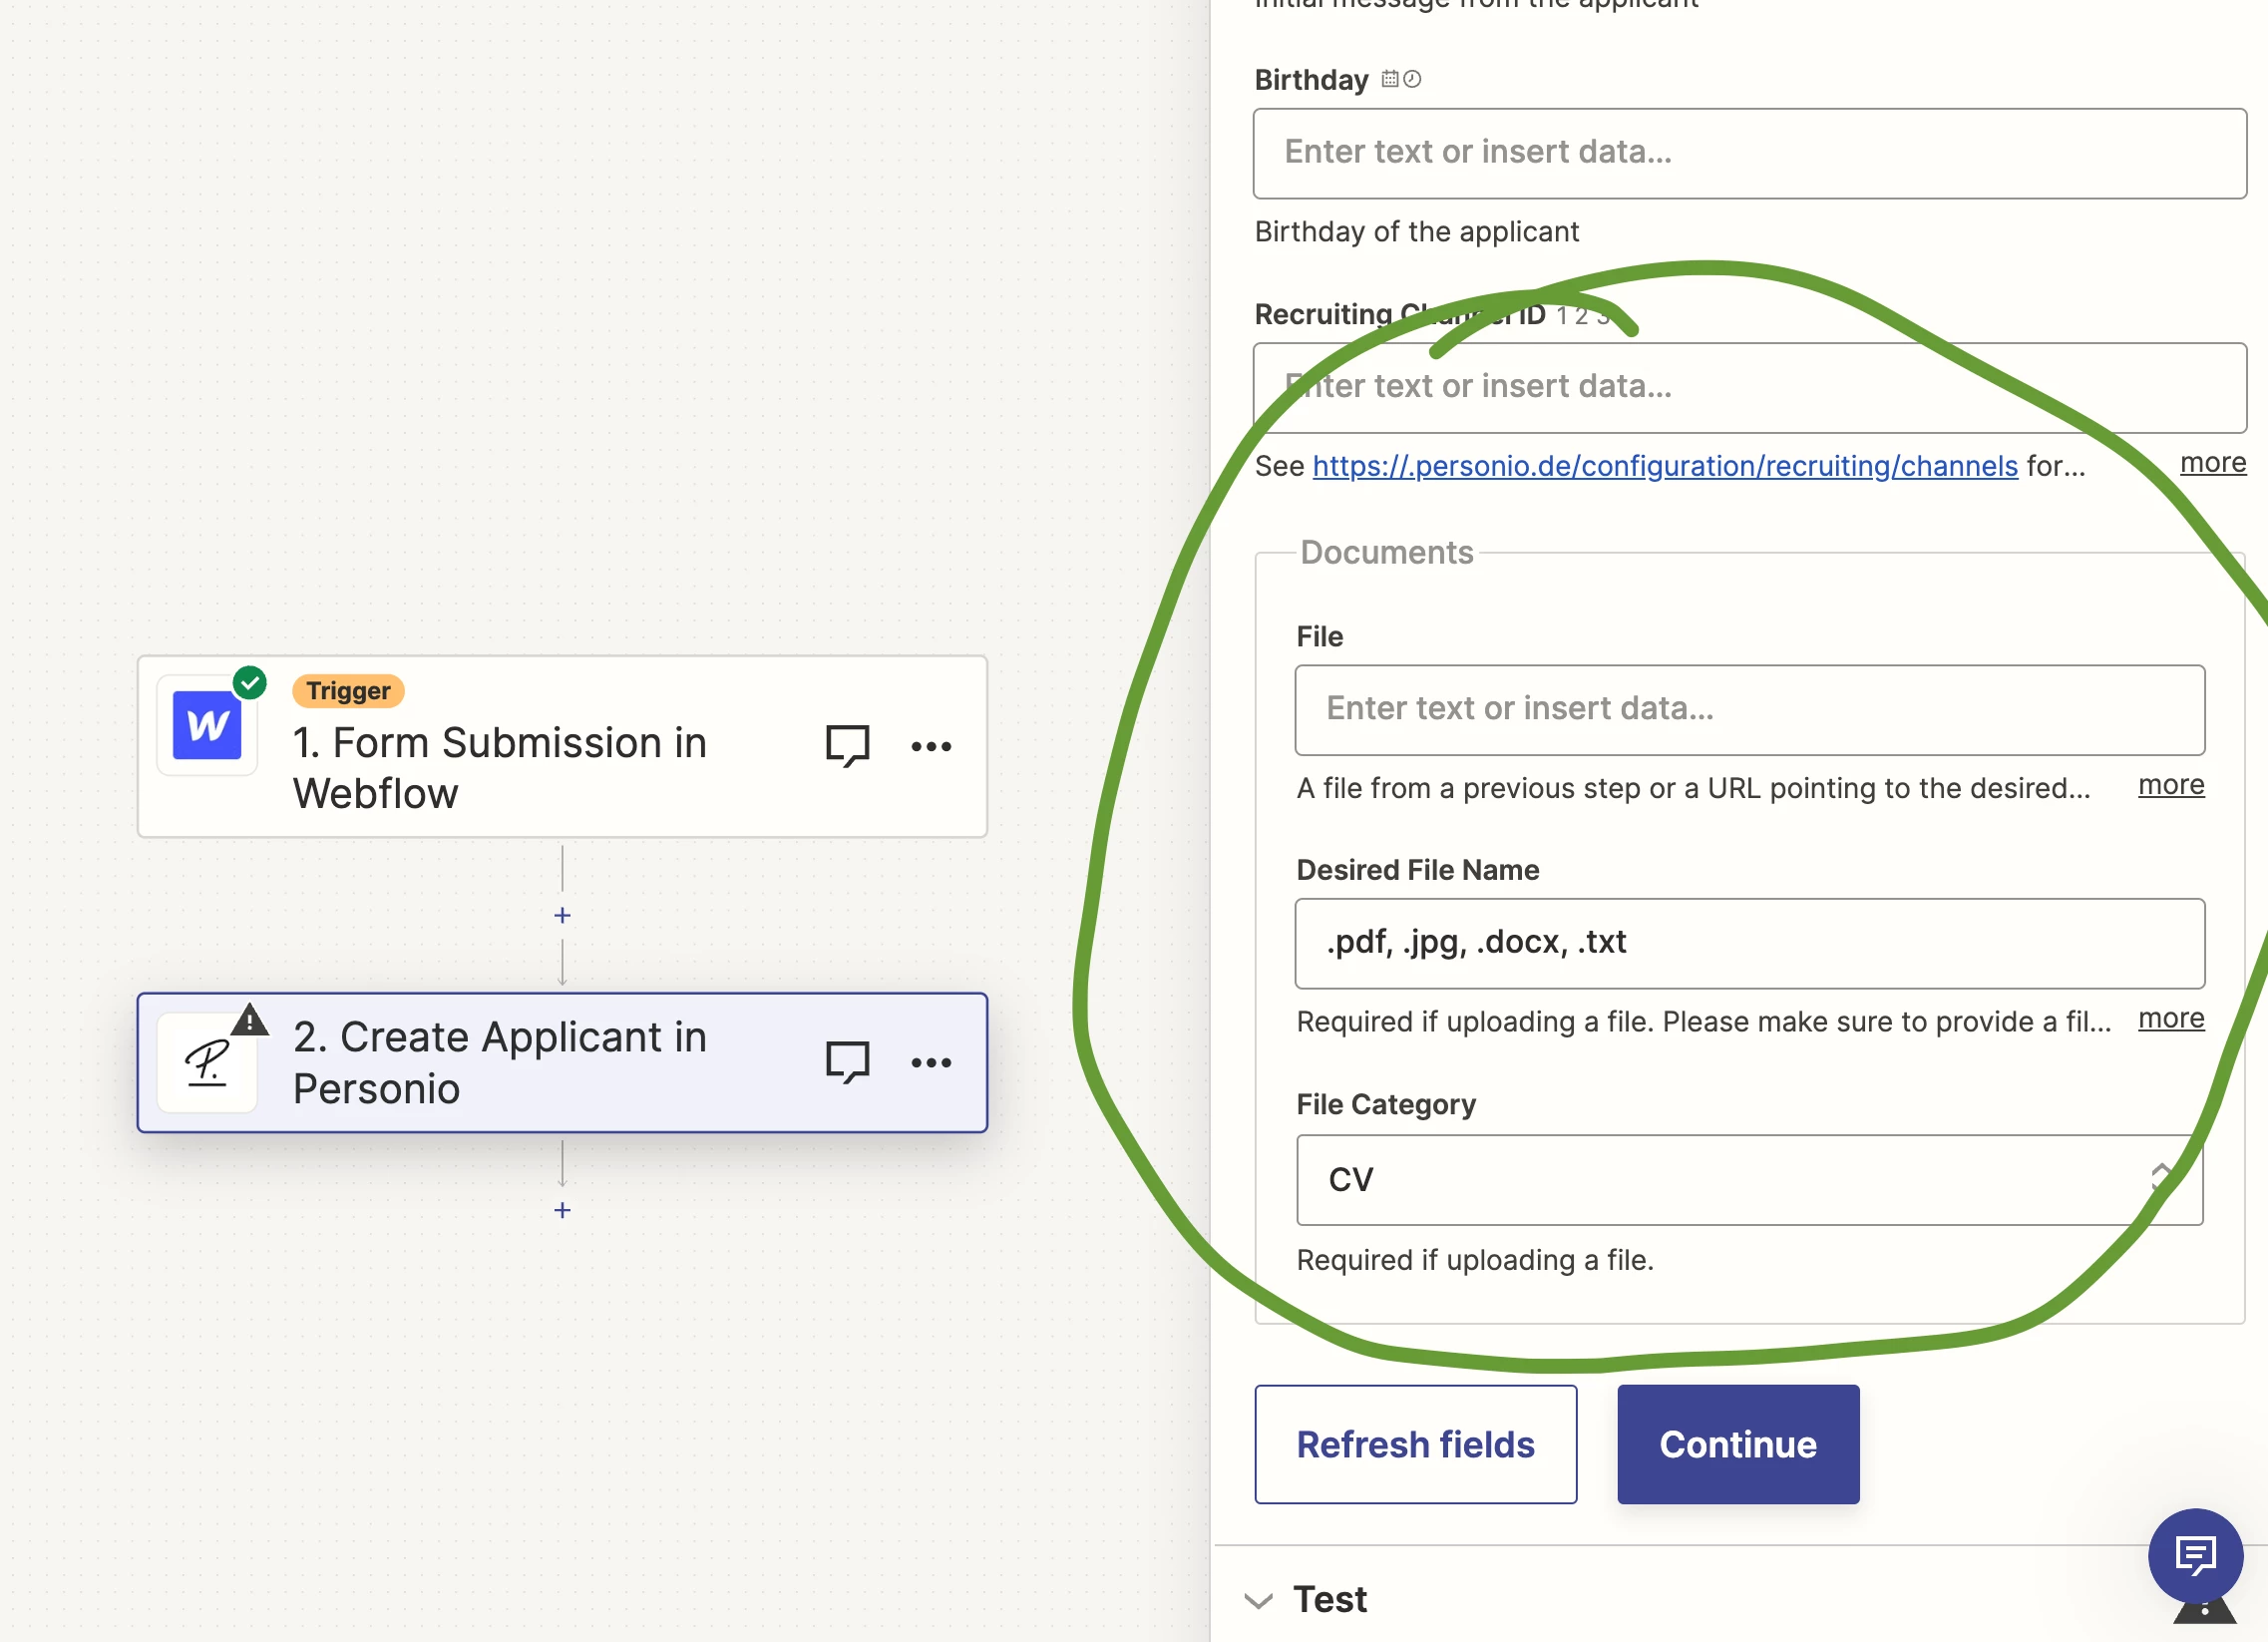The height and width of the screenshot is (1642, 2268).
Task: Open comment on Create Applicant in Personio step
Action: point(847,1062)
